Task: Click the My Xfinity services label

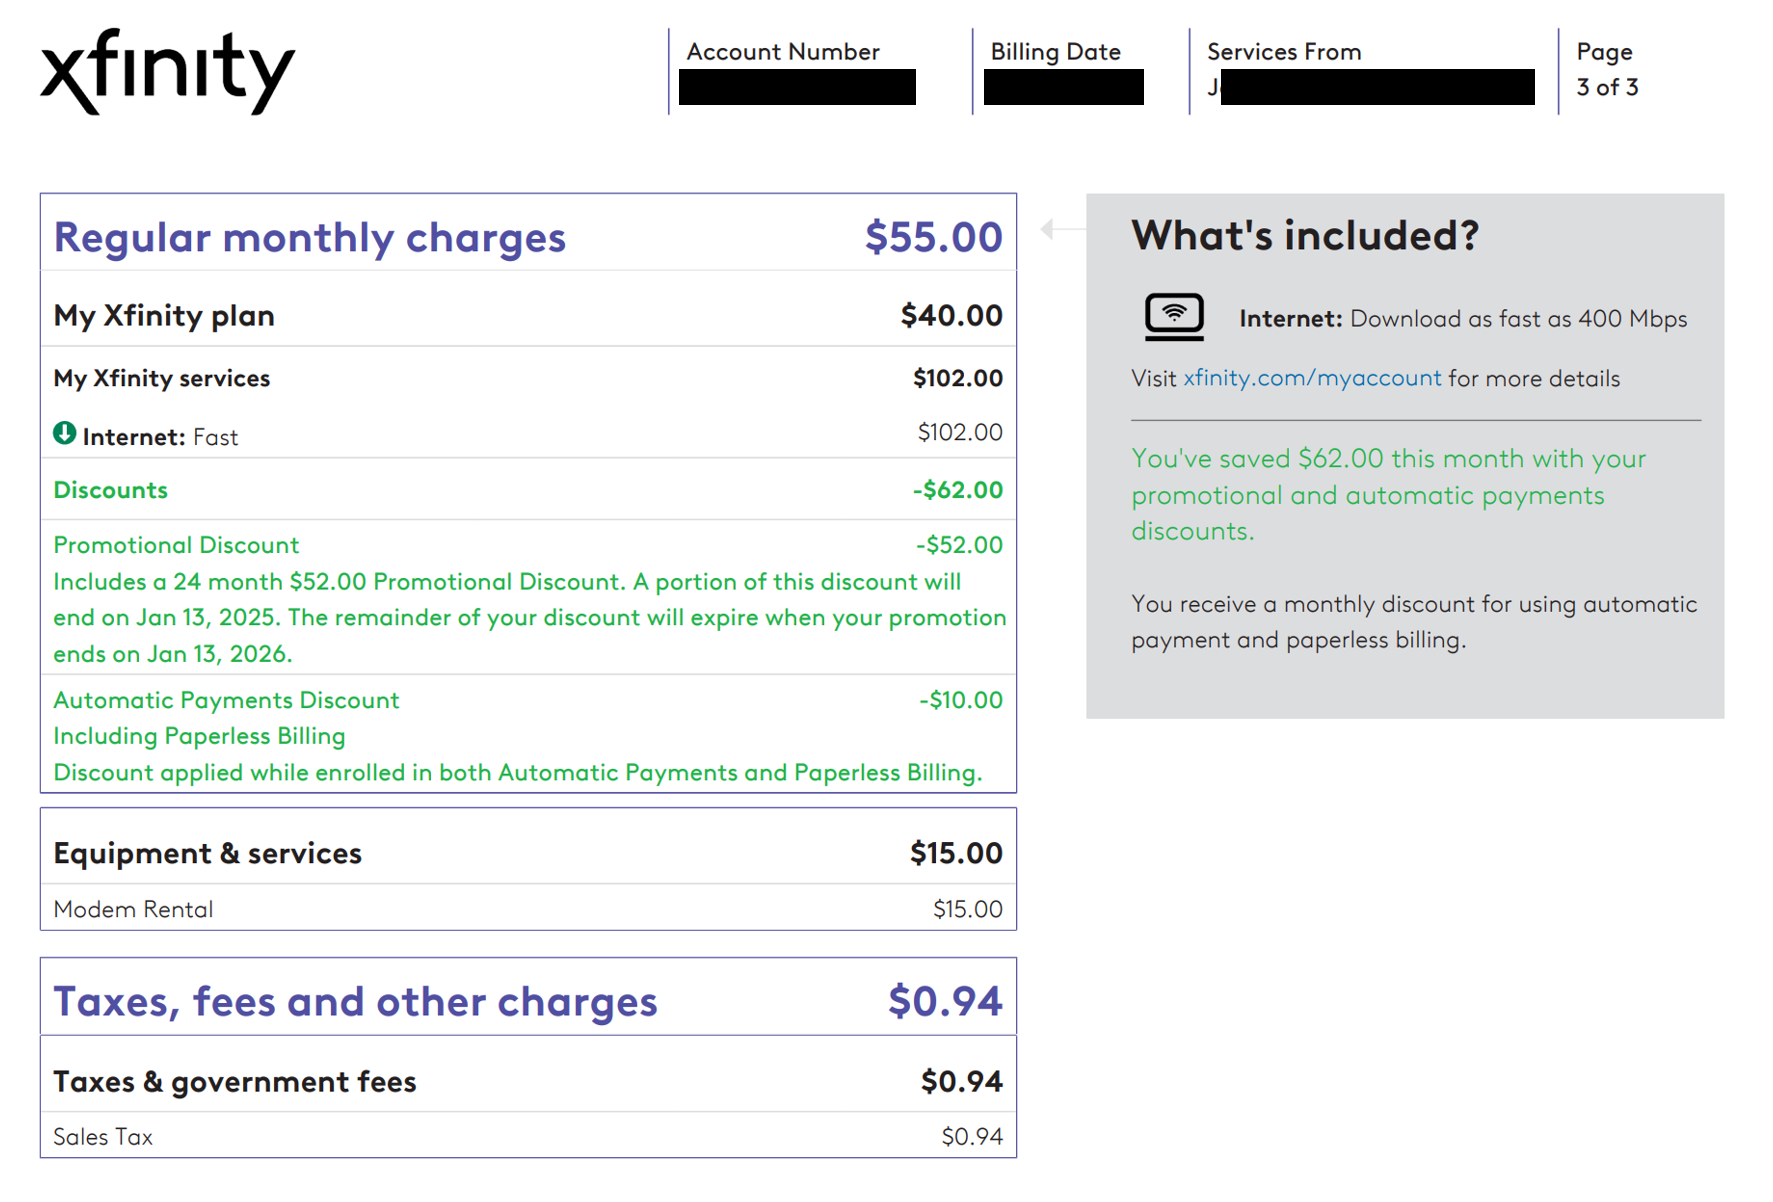Action: [x=161, y=378]
